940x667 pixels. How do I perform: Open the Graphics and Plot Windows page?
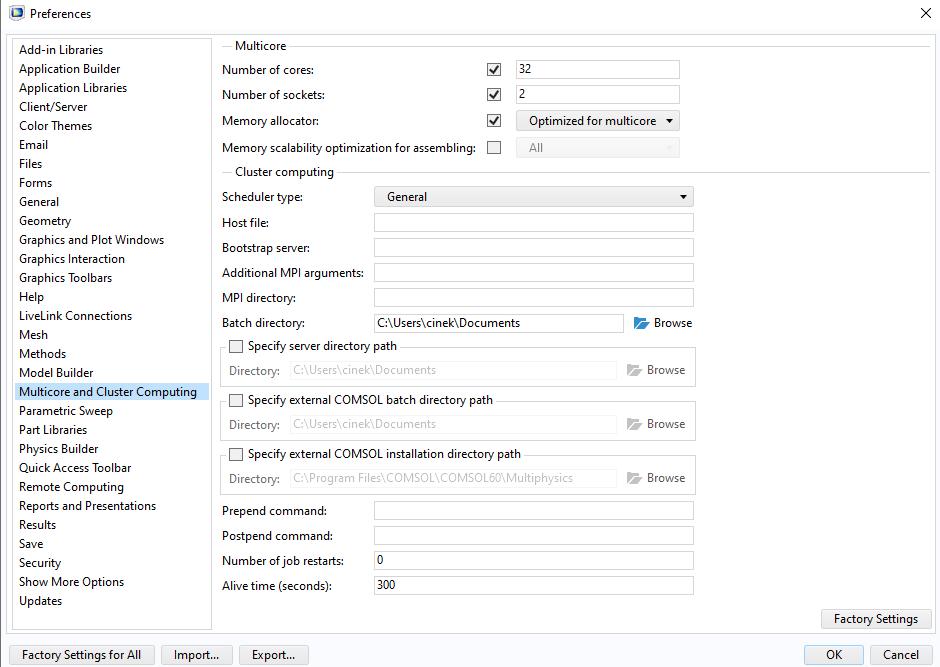coord(91,240)
